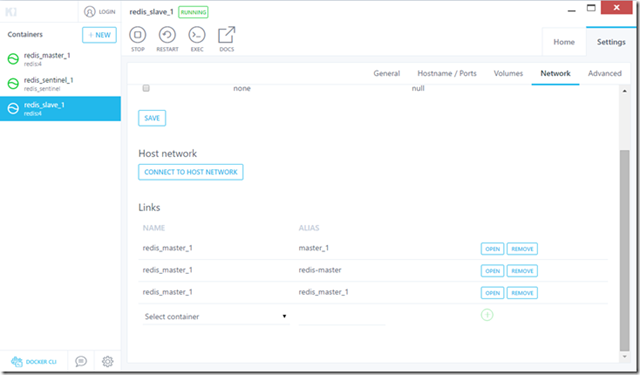Maximize the Kitematic window
The width and height of the screenshot is (640, 375).
[591, 8]
